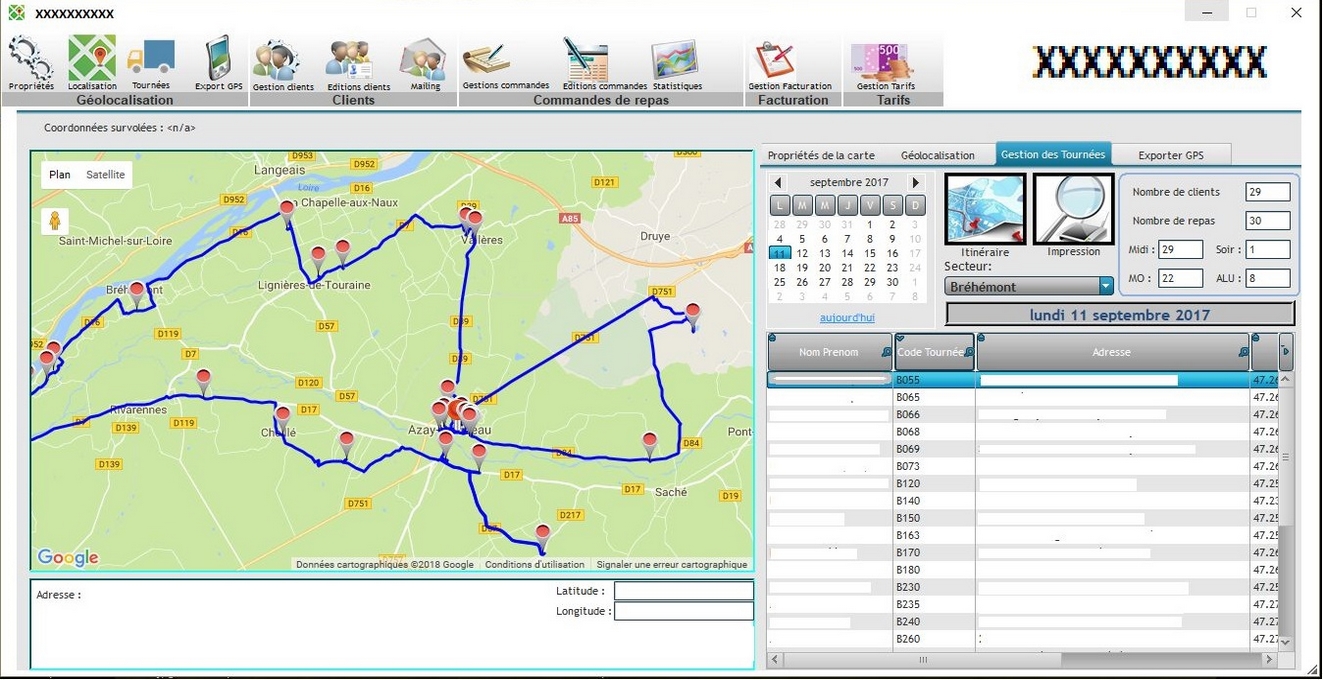Viewport: 1323px width, 680px height.
Task: Click the Latitude input field
Action: click(683, 591)
